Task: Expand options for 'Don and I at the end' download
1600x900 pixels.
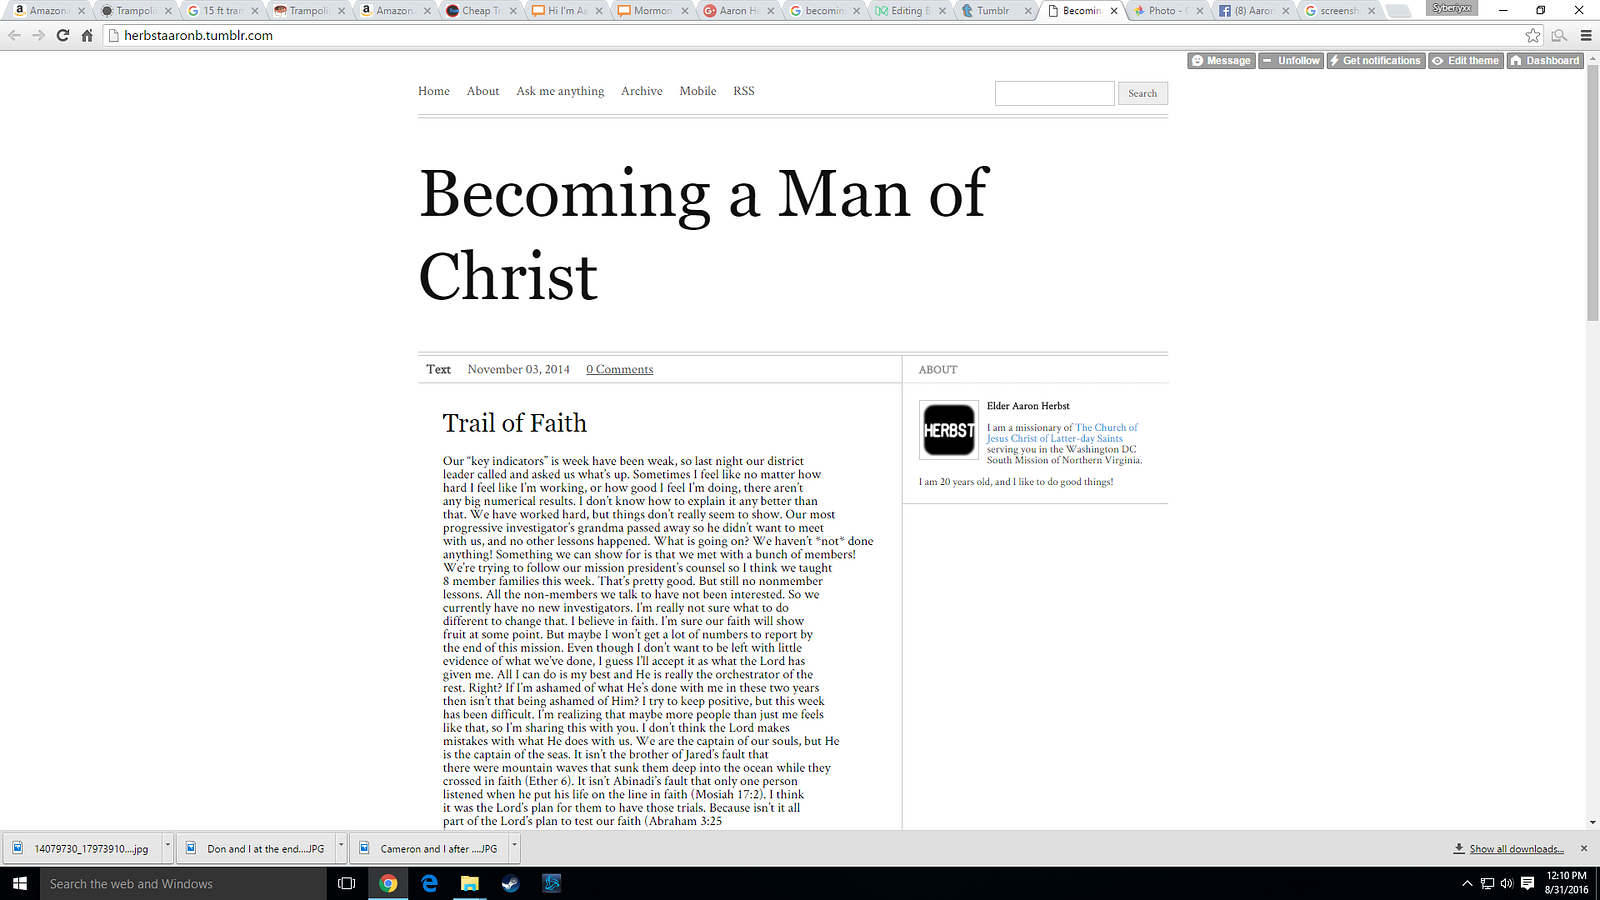Action: point(341,847)
